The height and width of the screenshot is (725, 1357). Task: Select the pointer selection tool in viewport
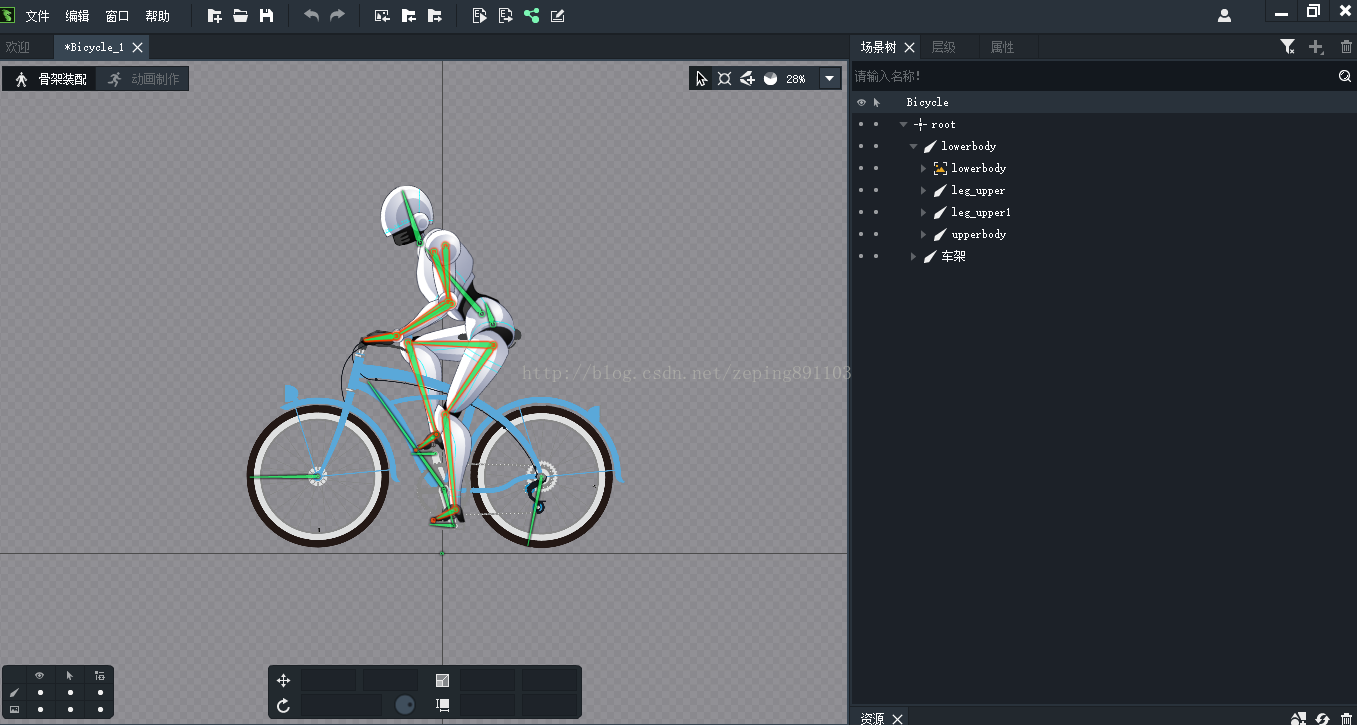click(701, 79)
